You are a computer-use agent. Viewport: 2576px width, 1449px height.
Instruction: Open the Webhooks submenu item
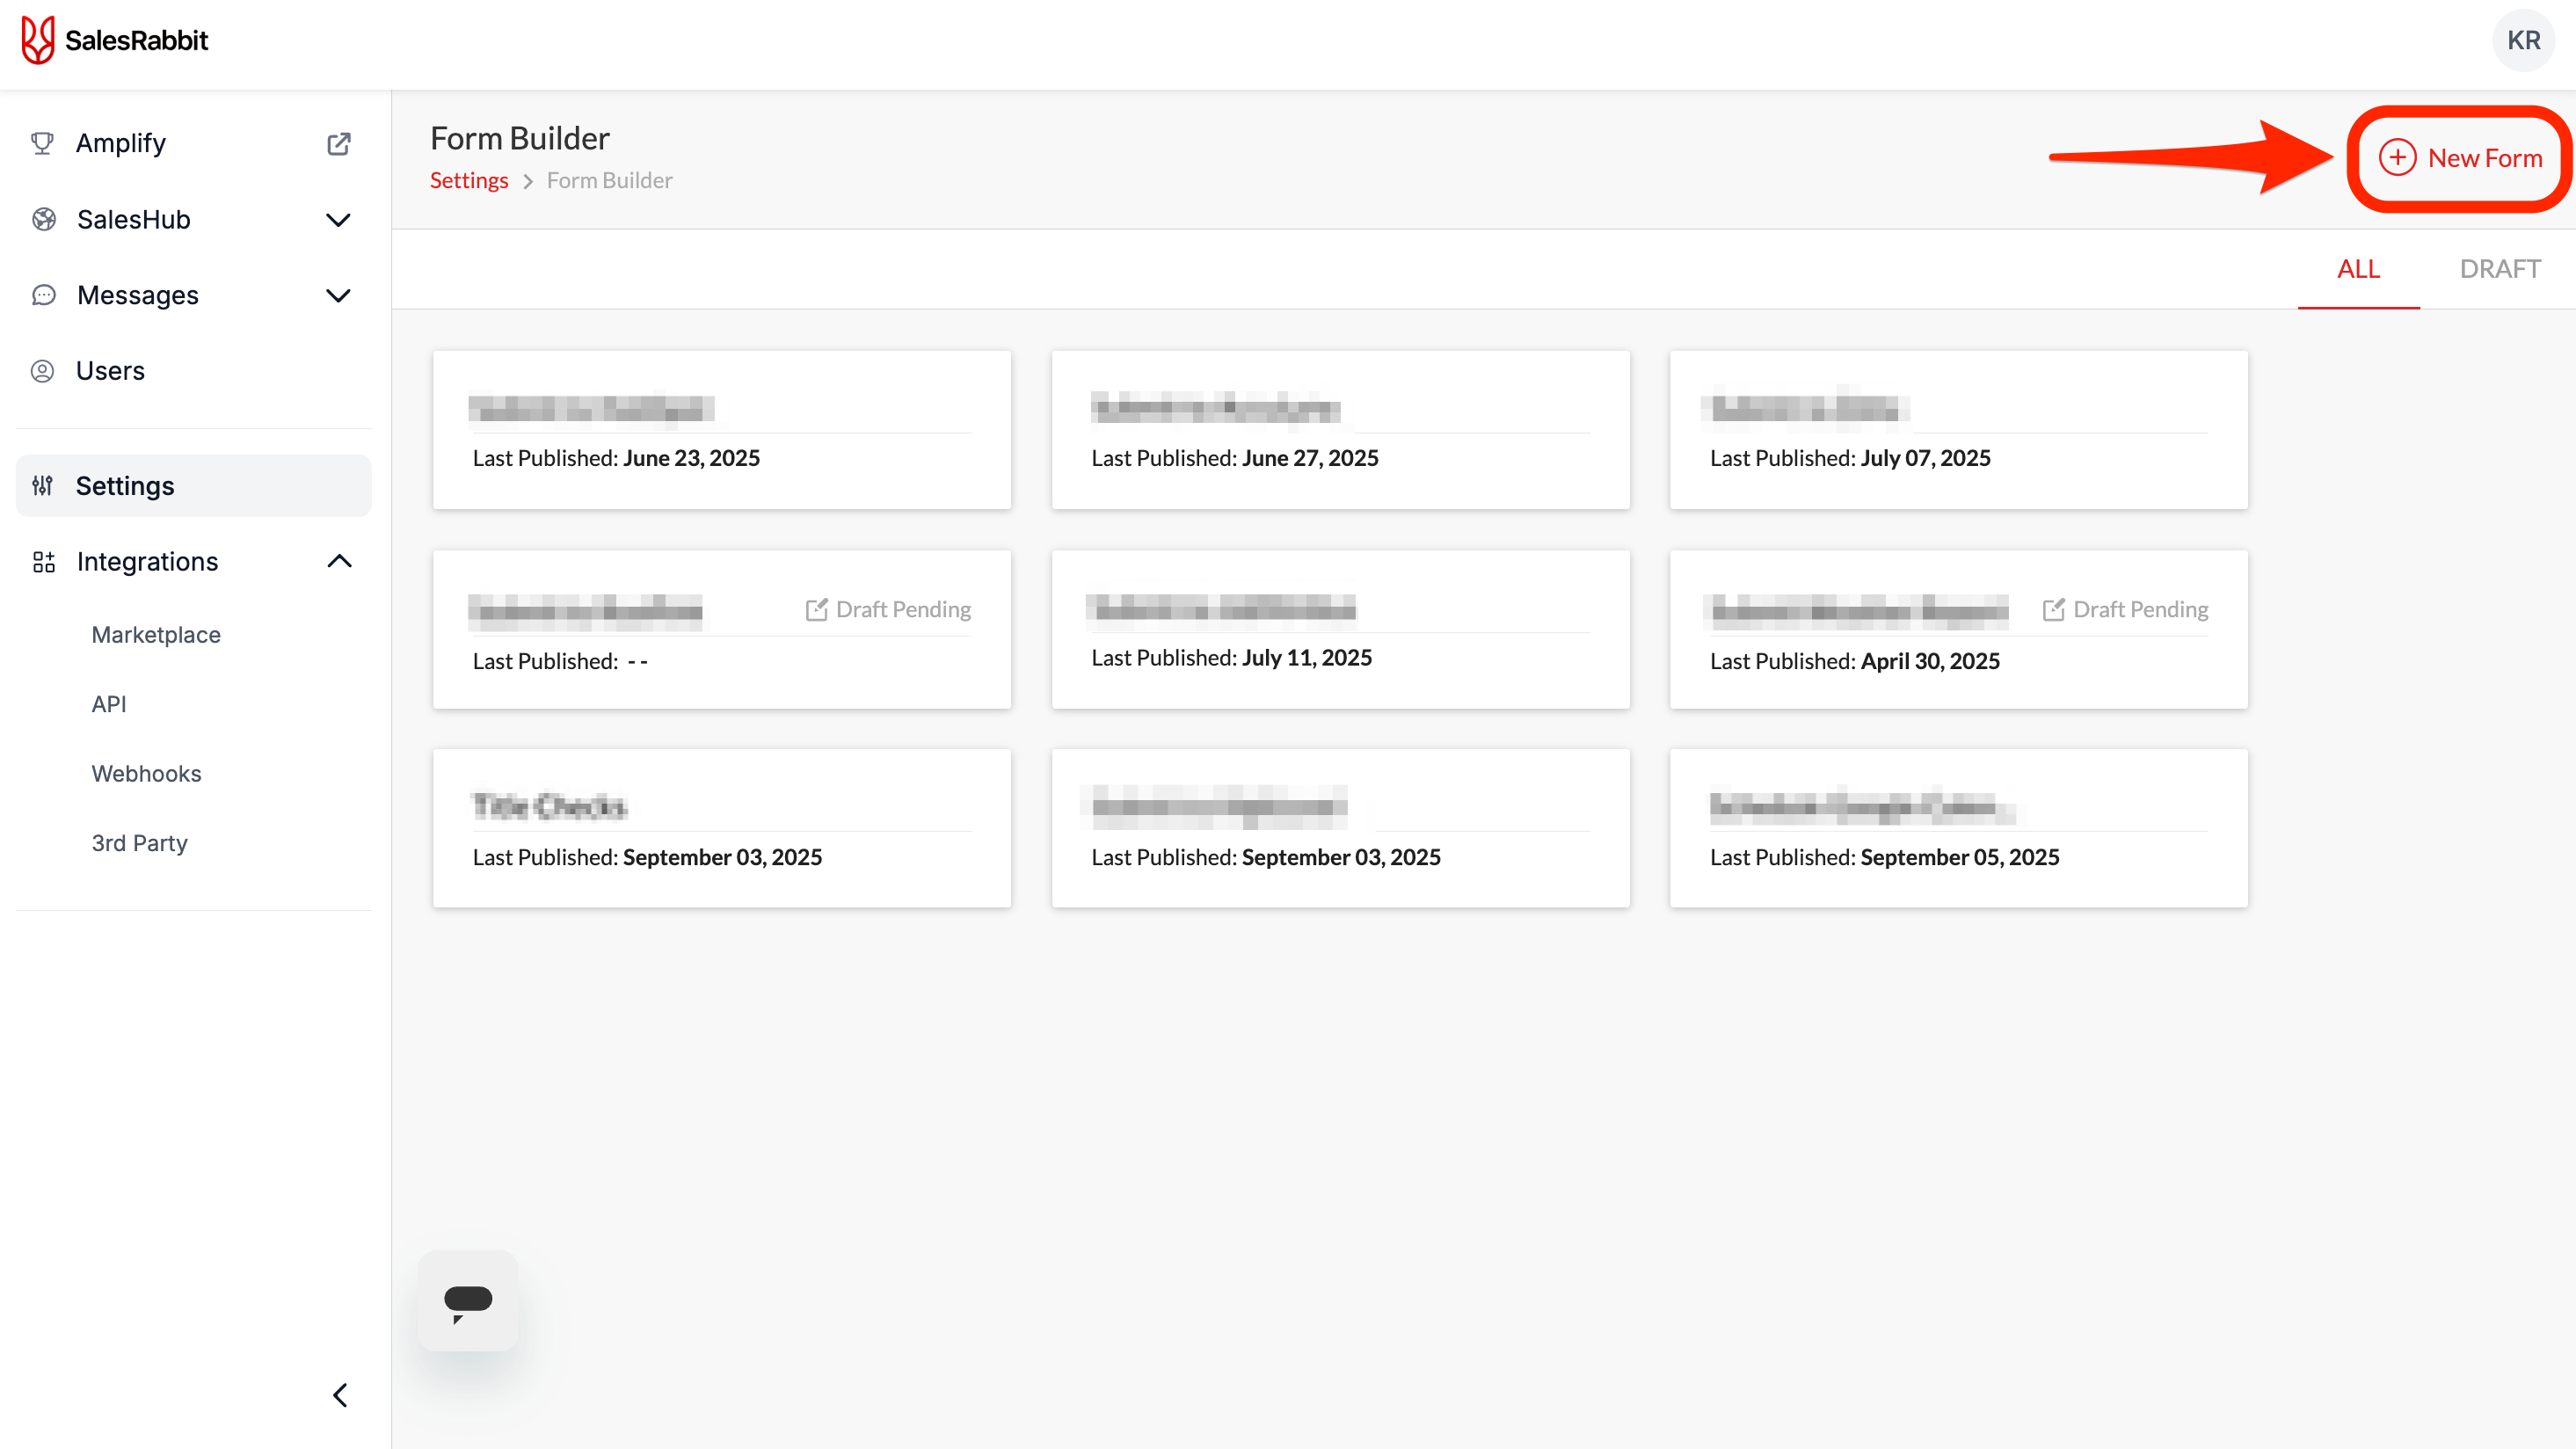pyautogui.click(x=146, y=774)
